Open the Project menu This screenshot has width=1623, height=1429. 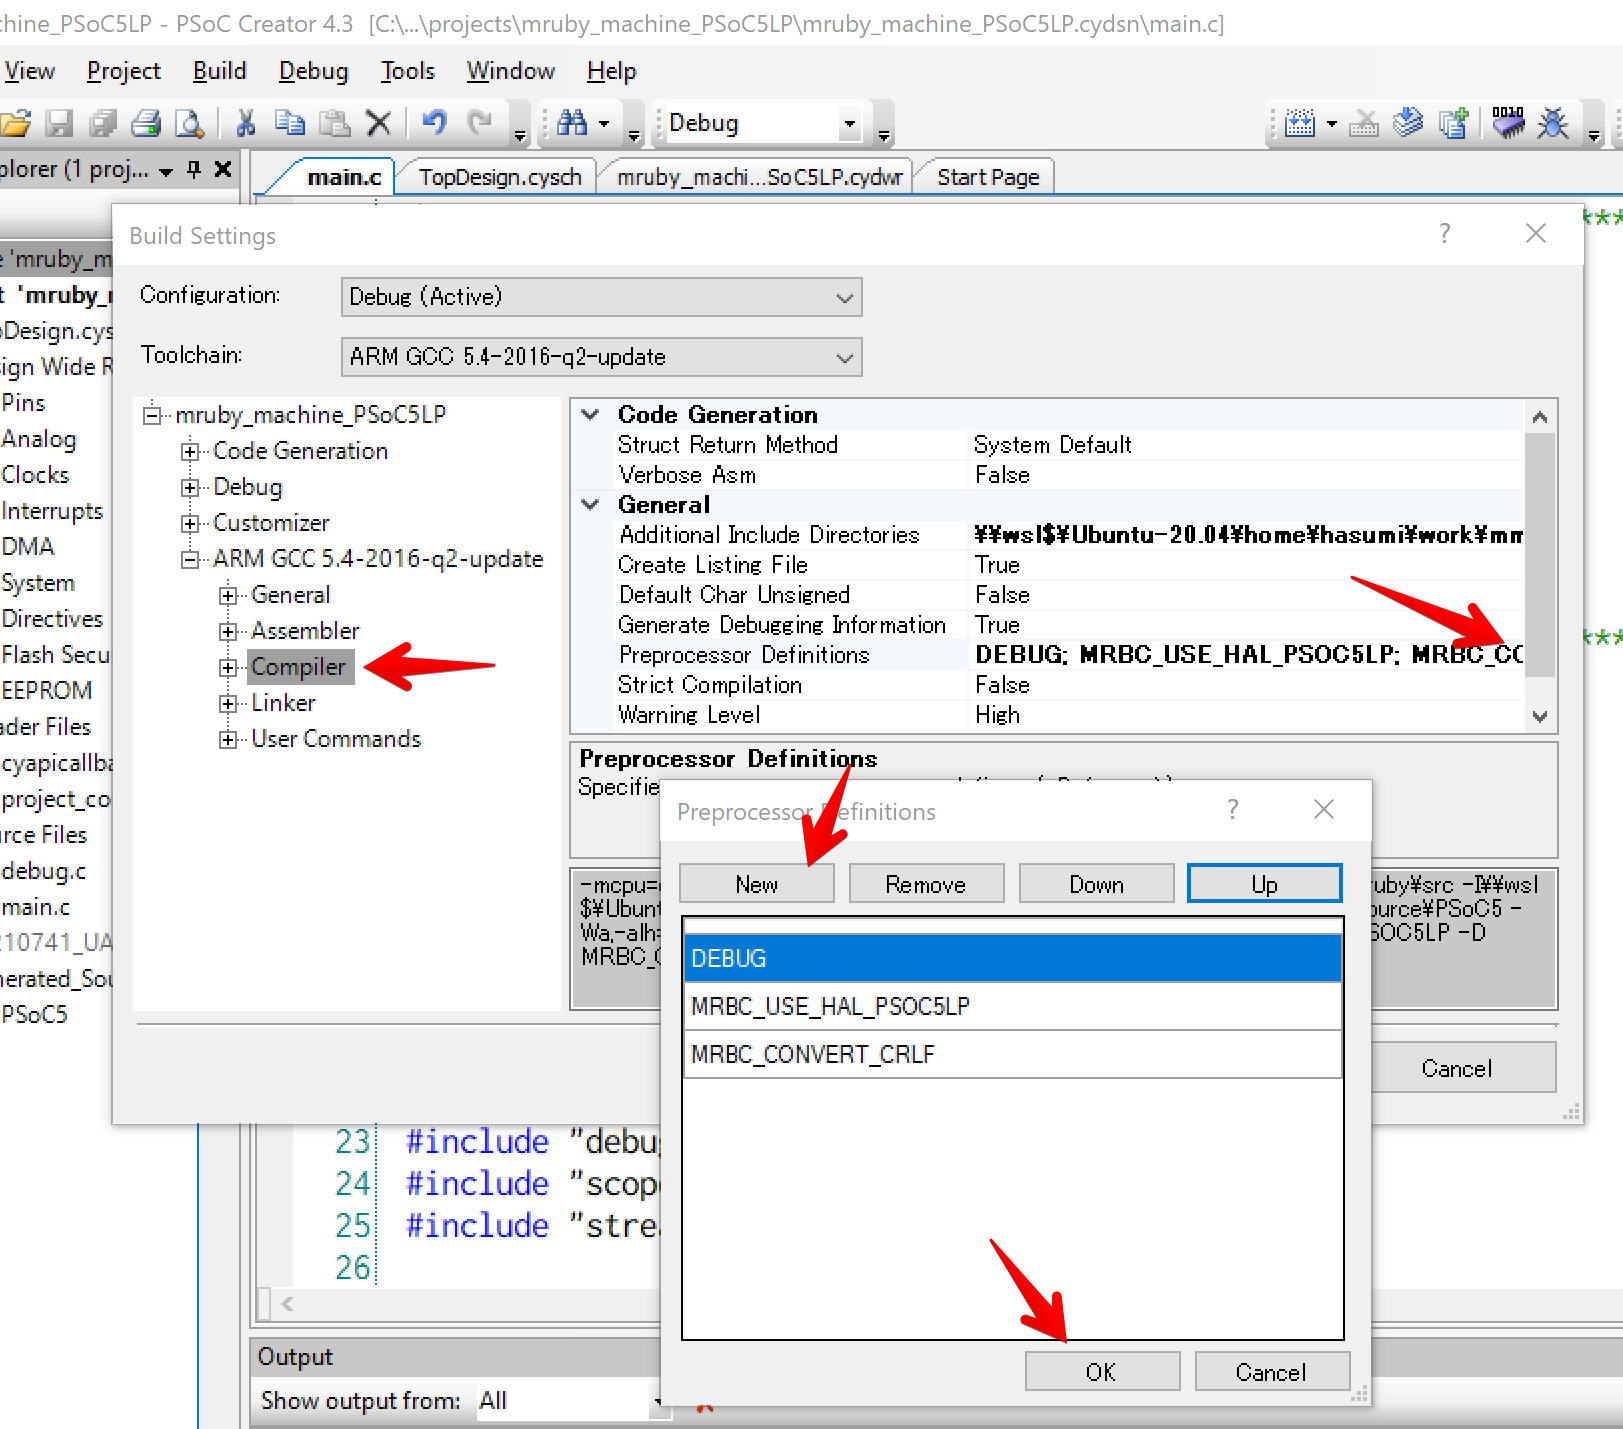(124, 71)
